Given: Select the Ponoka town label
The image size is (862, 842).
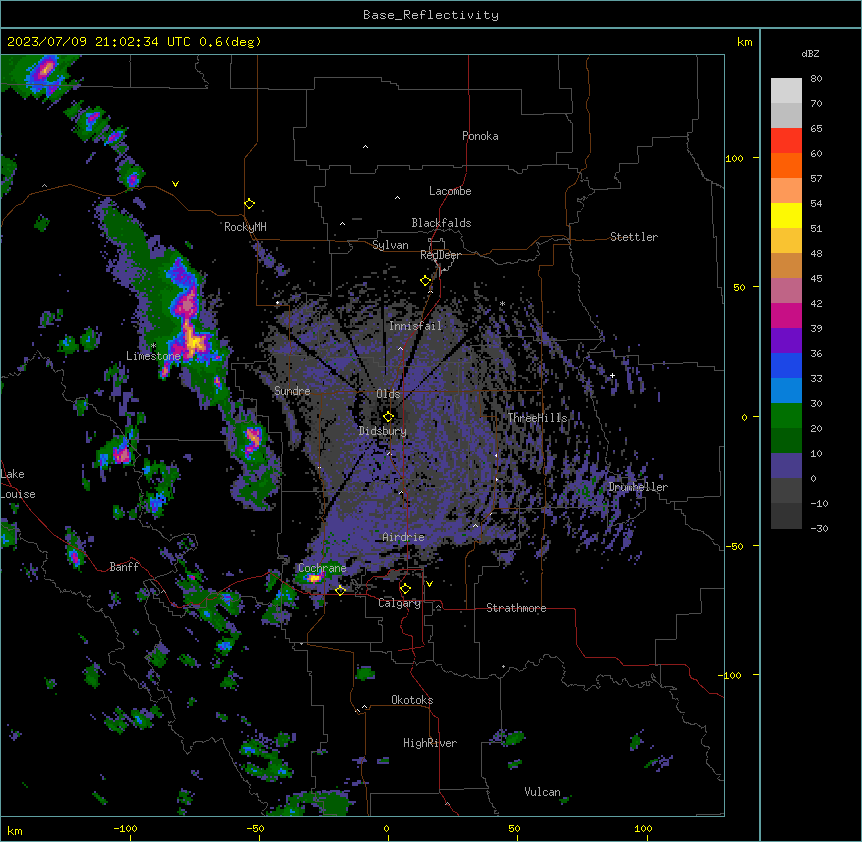Looking at the screenshot, I should [480, 136].
